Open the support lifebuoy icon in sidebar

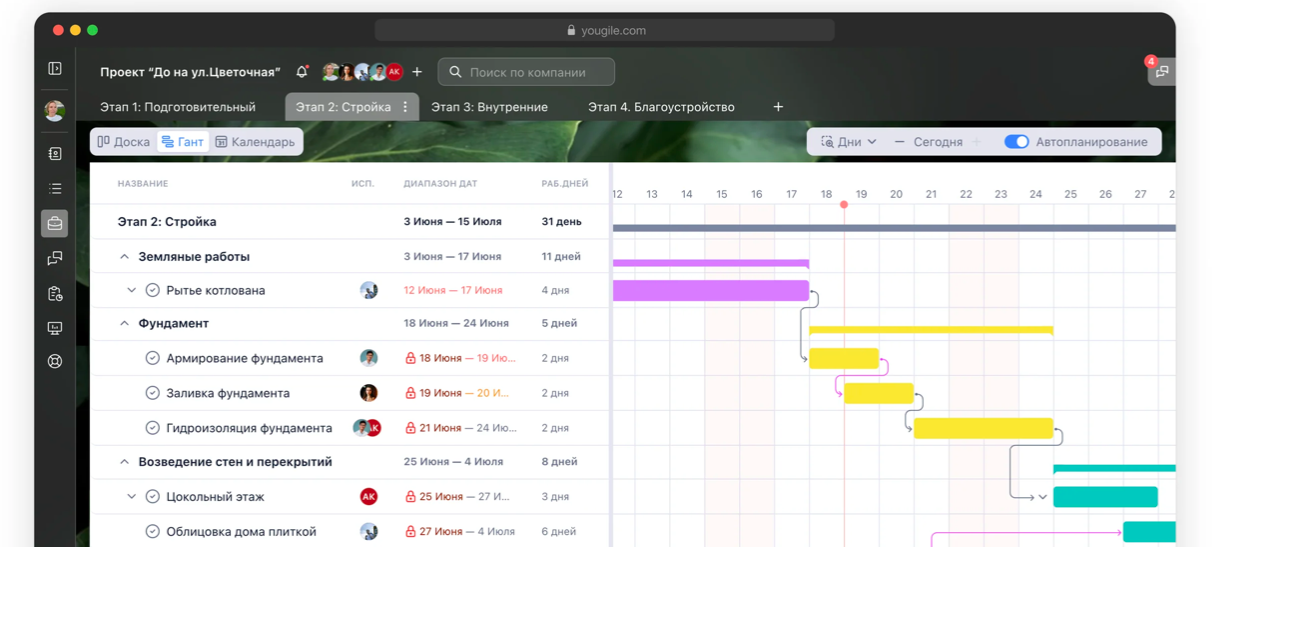pos(55,362)
